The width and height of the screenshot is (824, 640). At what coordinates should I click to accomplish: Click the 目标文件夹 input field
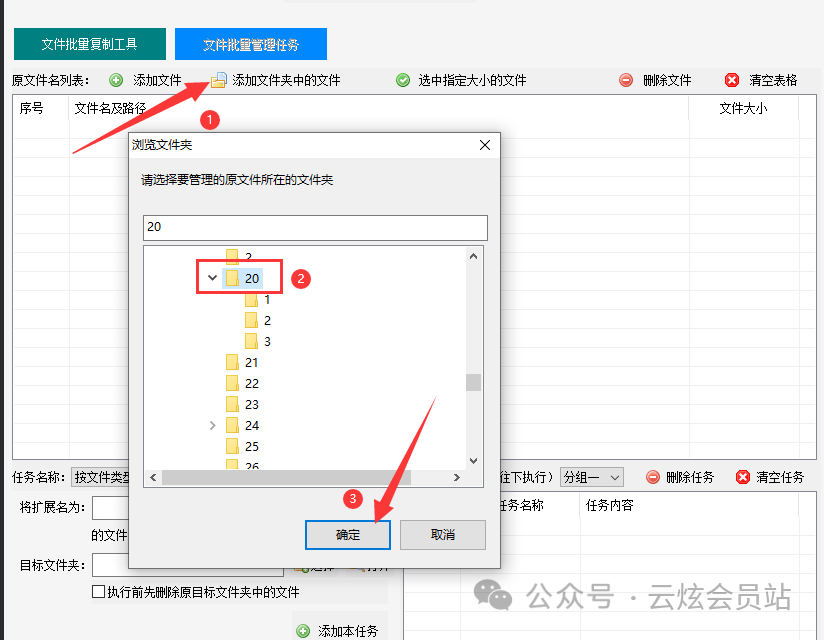coord(188,565)
